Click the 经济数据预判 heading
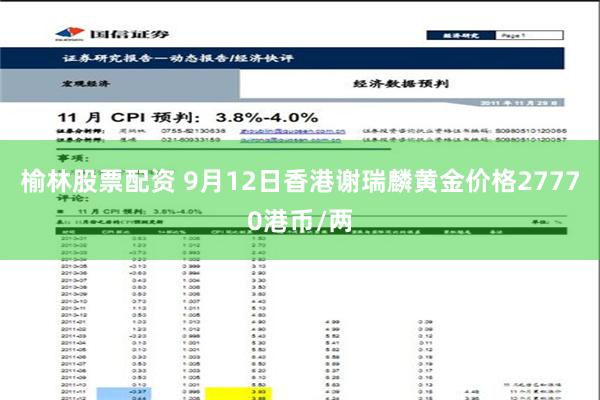Screen dimensions: 600x400 click(401, 83)
